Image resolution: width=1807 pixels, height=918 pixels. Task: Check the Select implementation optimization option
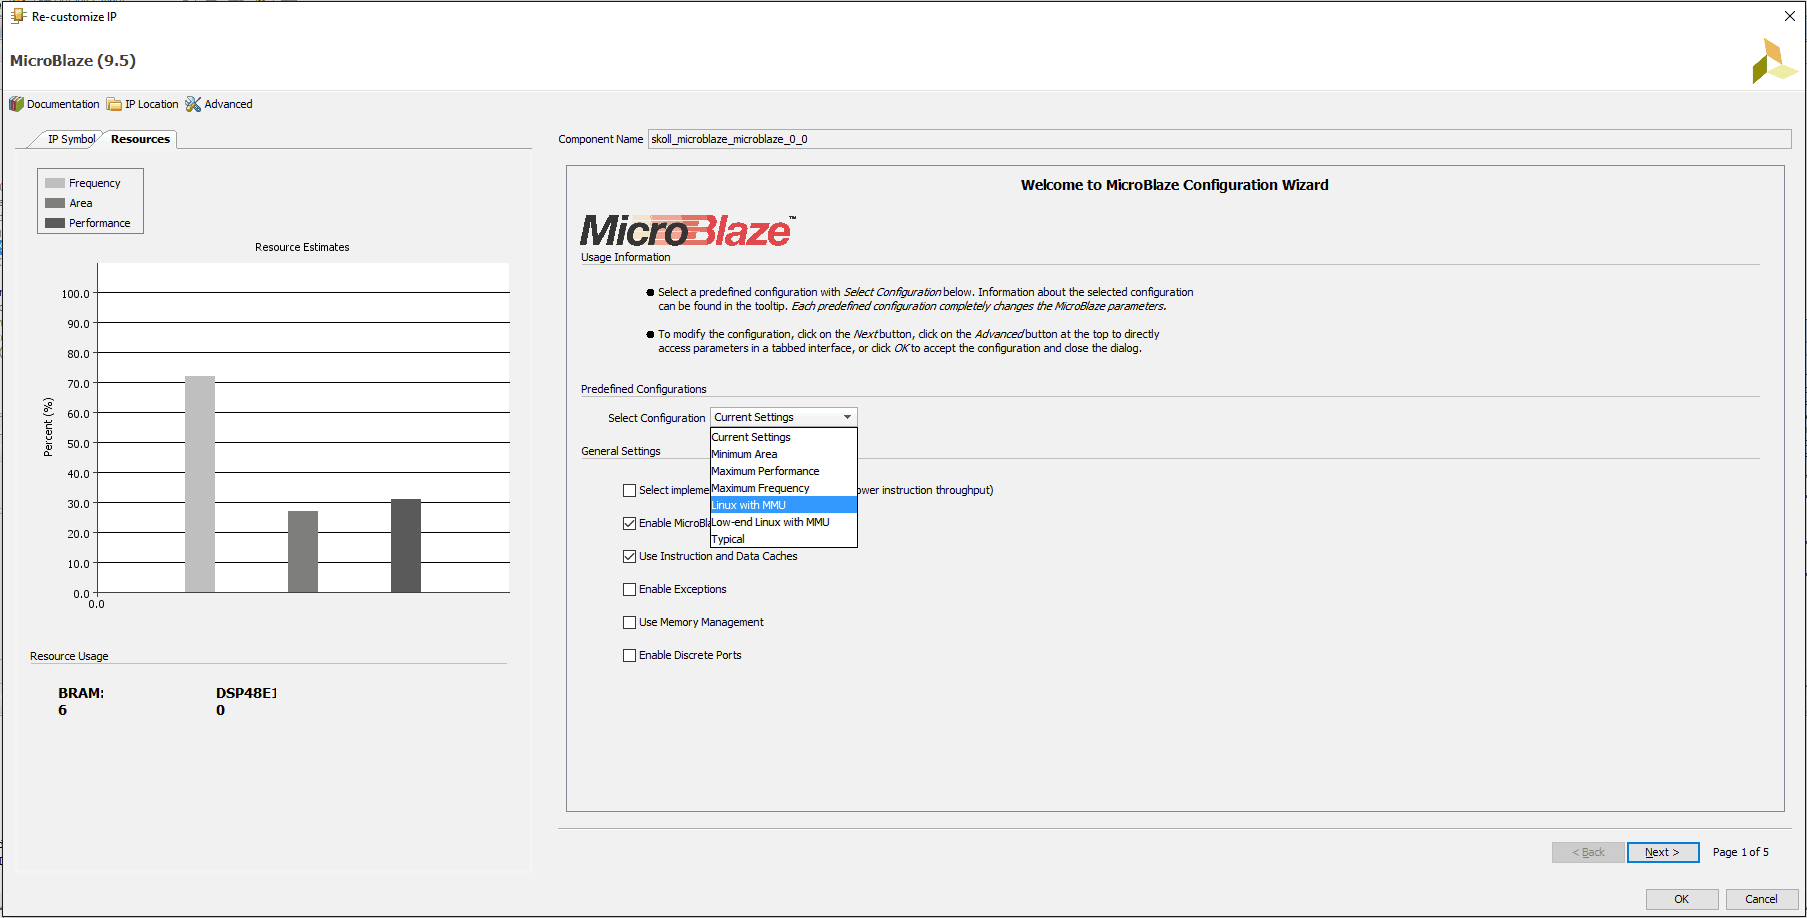[x=629, y=490]
